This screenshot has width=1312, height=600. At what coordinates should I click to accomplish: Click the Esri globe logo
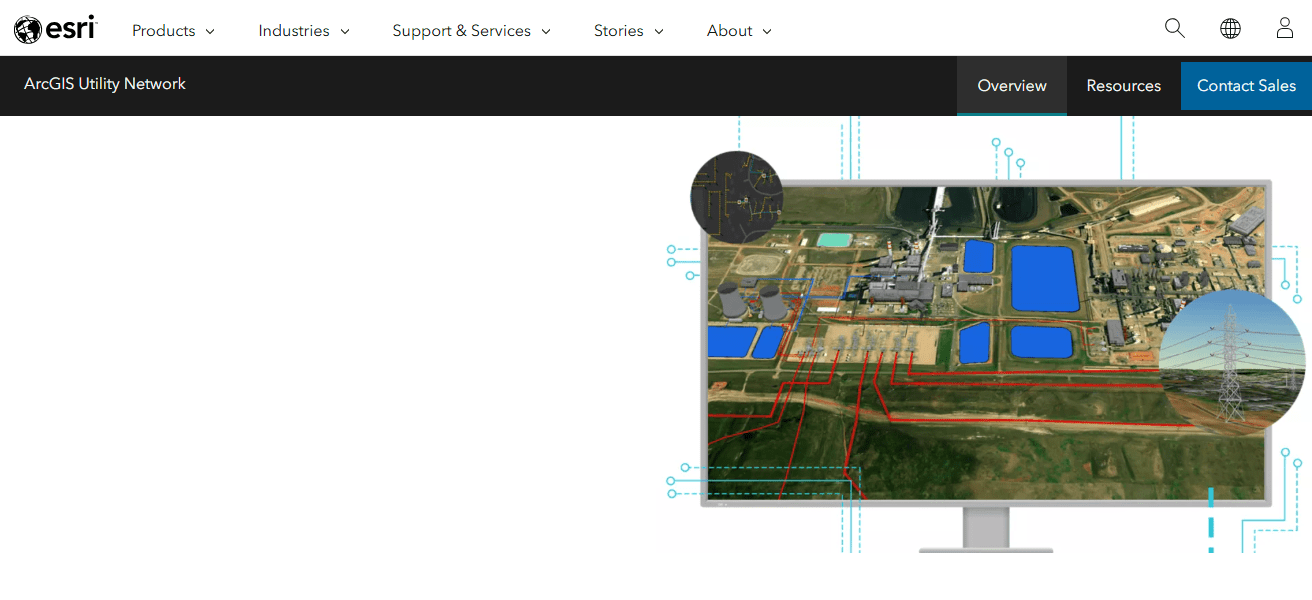[x=55, y=30]
